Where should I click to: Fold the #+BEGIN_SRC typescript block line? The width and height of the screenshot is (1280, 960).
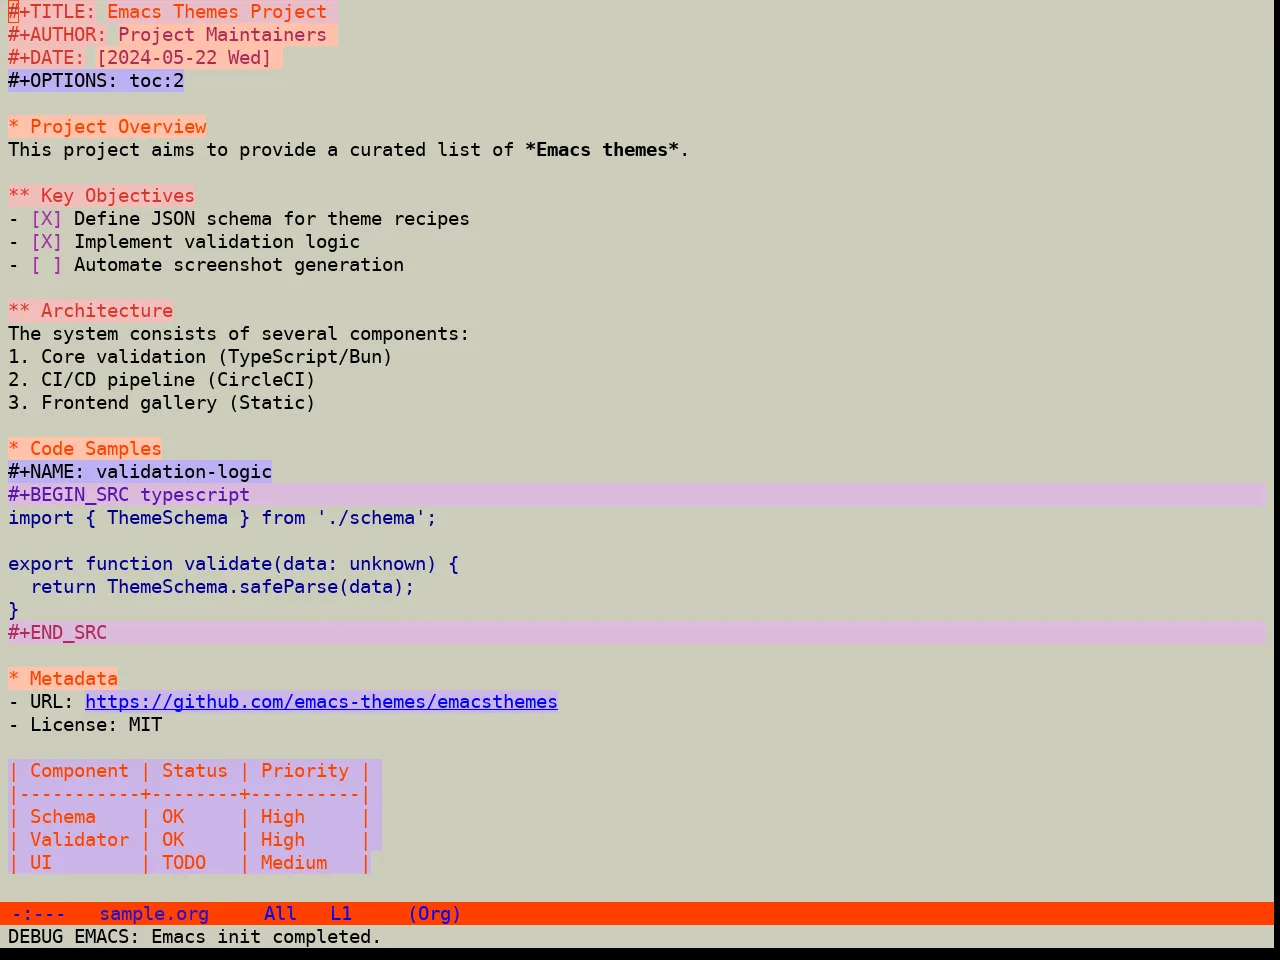[x=637, y=495]
